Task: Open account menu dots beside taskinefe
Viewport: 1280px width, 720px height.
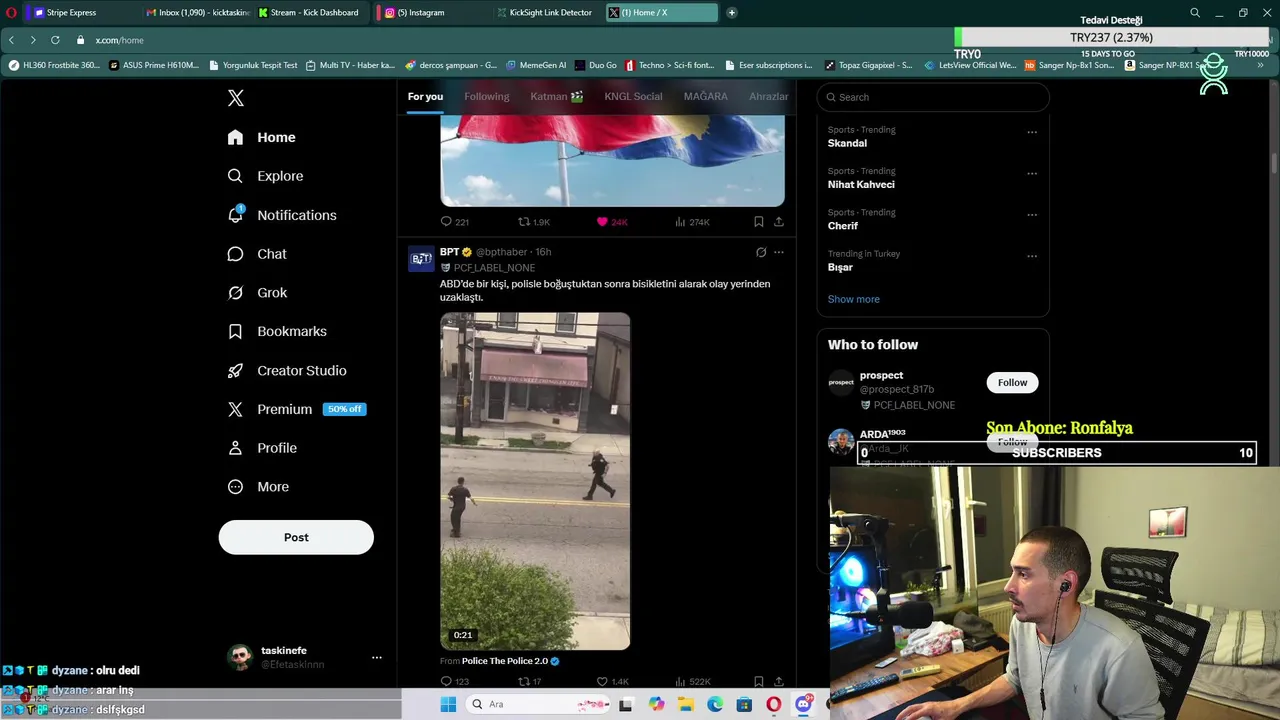Action: click(377, 657)
